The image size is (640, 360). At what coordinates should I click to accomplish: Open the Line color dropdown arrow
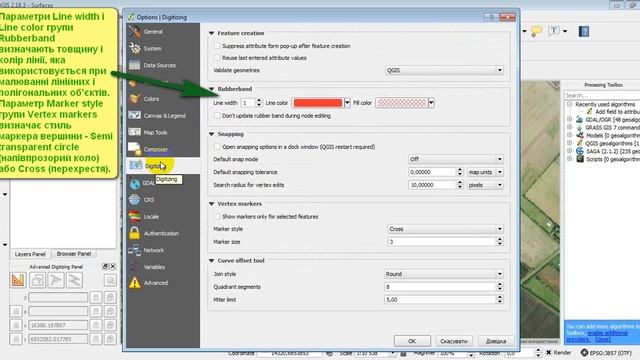347,103
